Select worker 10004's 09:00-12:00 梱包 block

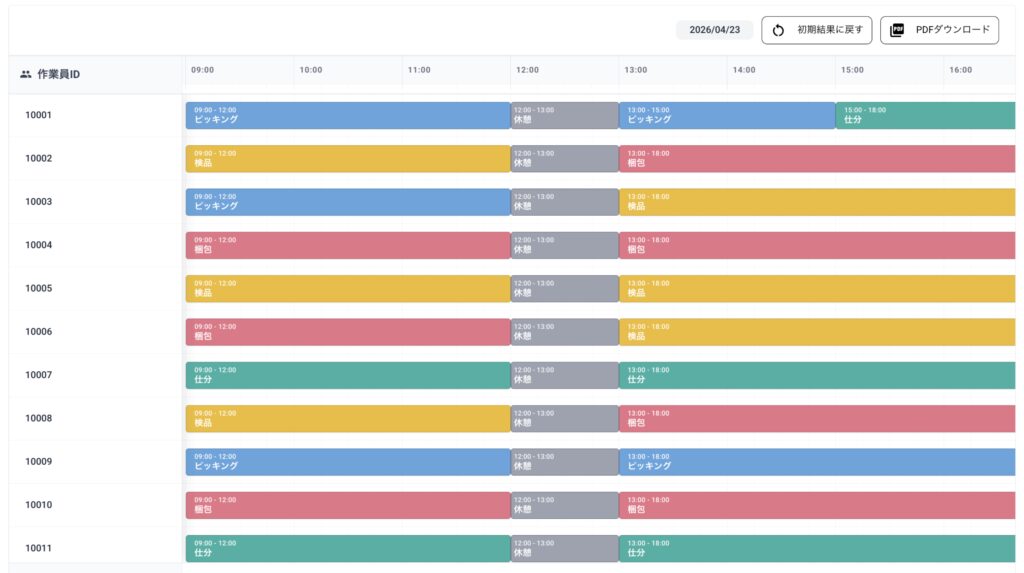pyautogui.click(x=347, y=245)
